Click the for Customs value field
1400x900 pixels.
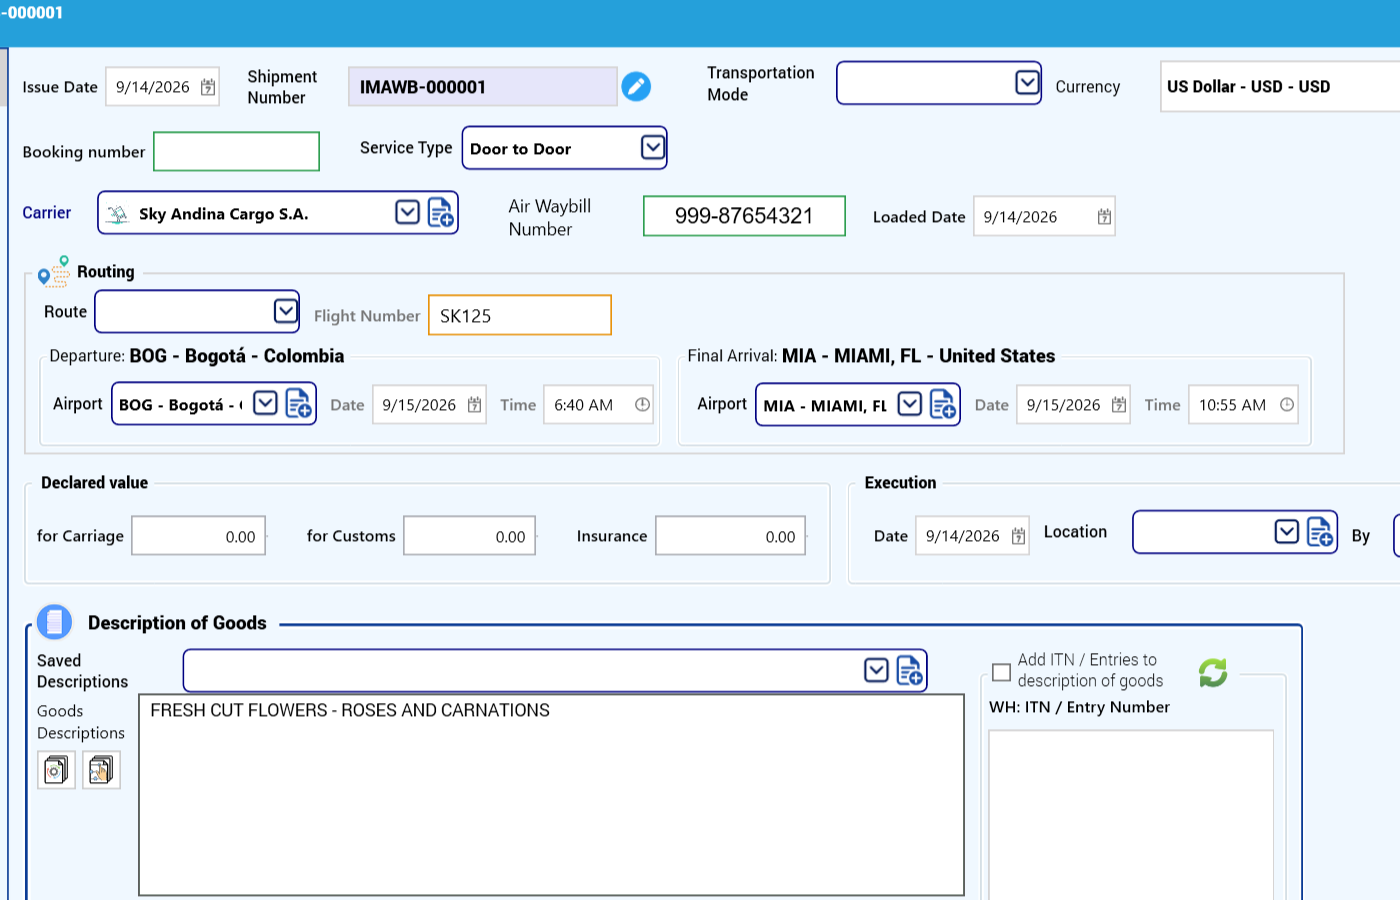coord(469,536)
